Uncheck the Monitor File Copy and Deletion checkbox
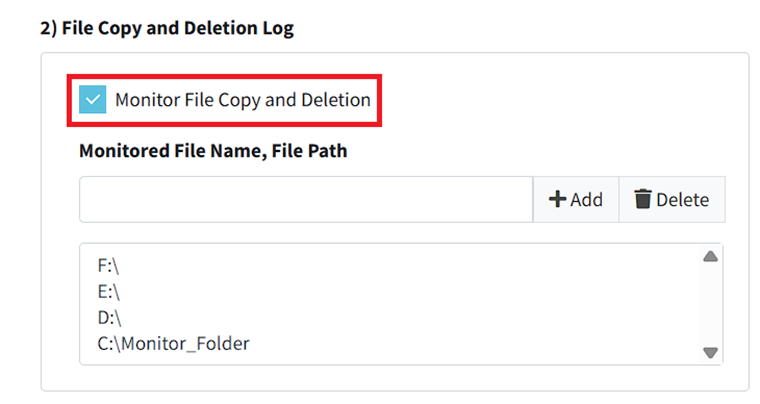760x404 pixels. (x=92, y=100)
